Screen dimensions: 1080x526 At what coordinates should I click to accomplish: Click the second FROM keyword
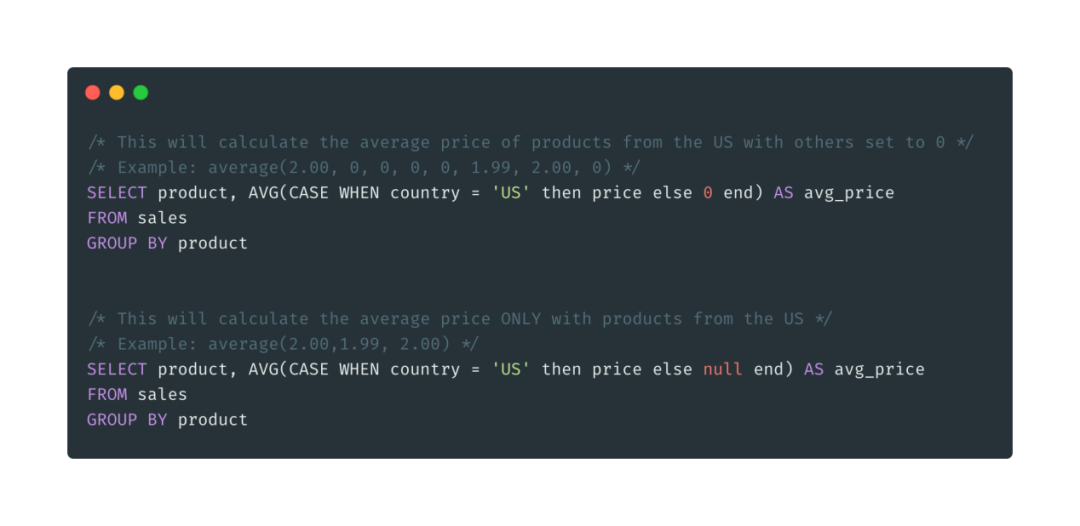pyautogui.click(x=107, y=394)
